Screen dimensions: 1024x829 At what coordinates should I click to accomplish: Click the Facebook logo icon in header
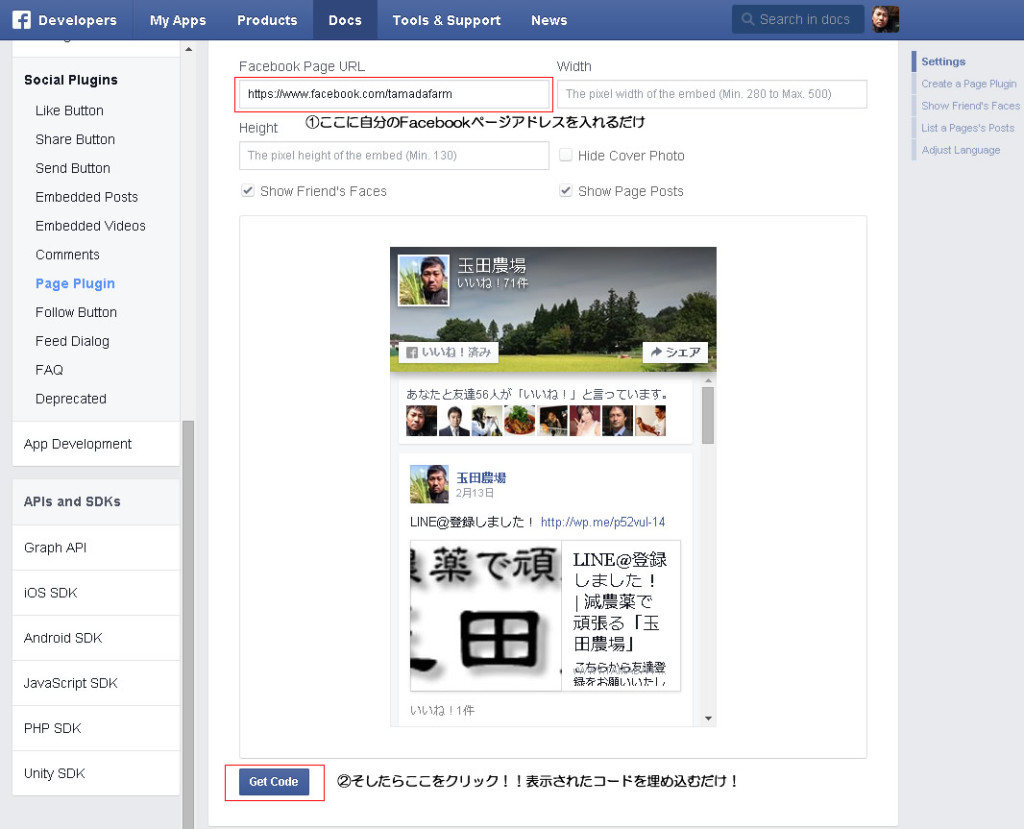click(21, 20)
